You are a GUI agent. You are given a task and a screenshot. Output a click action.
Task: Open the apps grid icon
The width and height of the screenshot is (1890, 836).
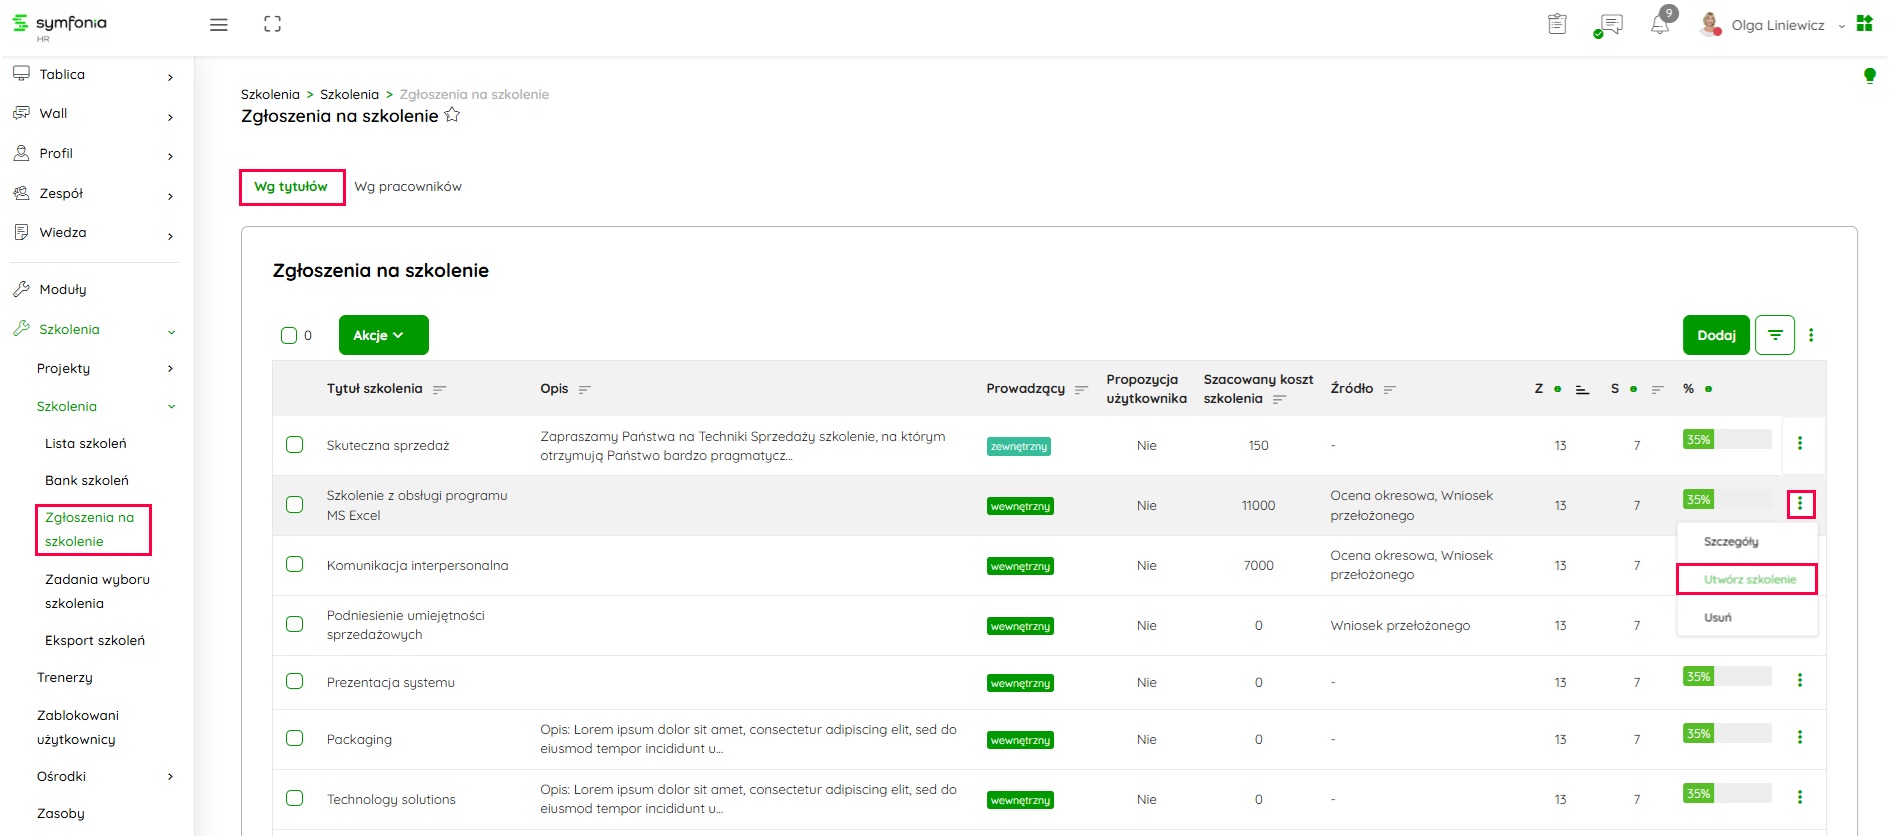[1864, 24]
